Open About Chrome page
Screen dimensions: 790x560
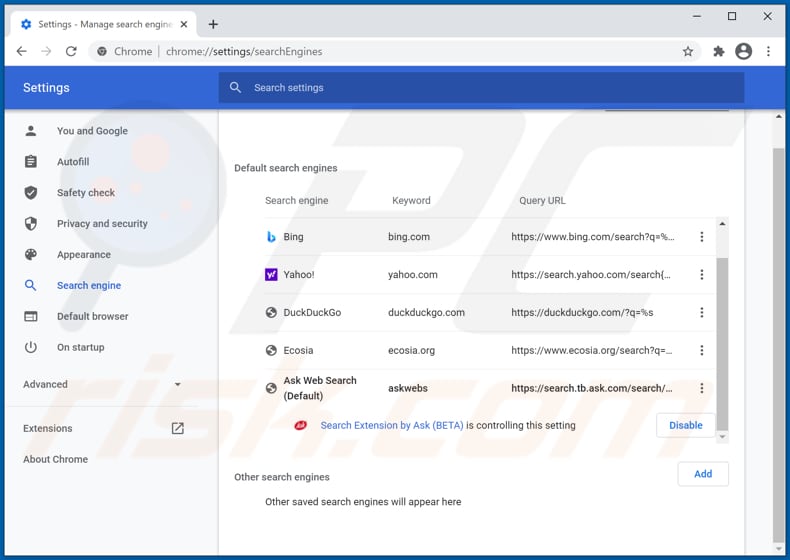pos(55,459)
